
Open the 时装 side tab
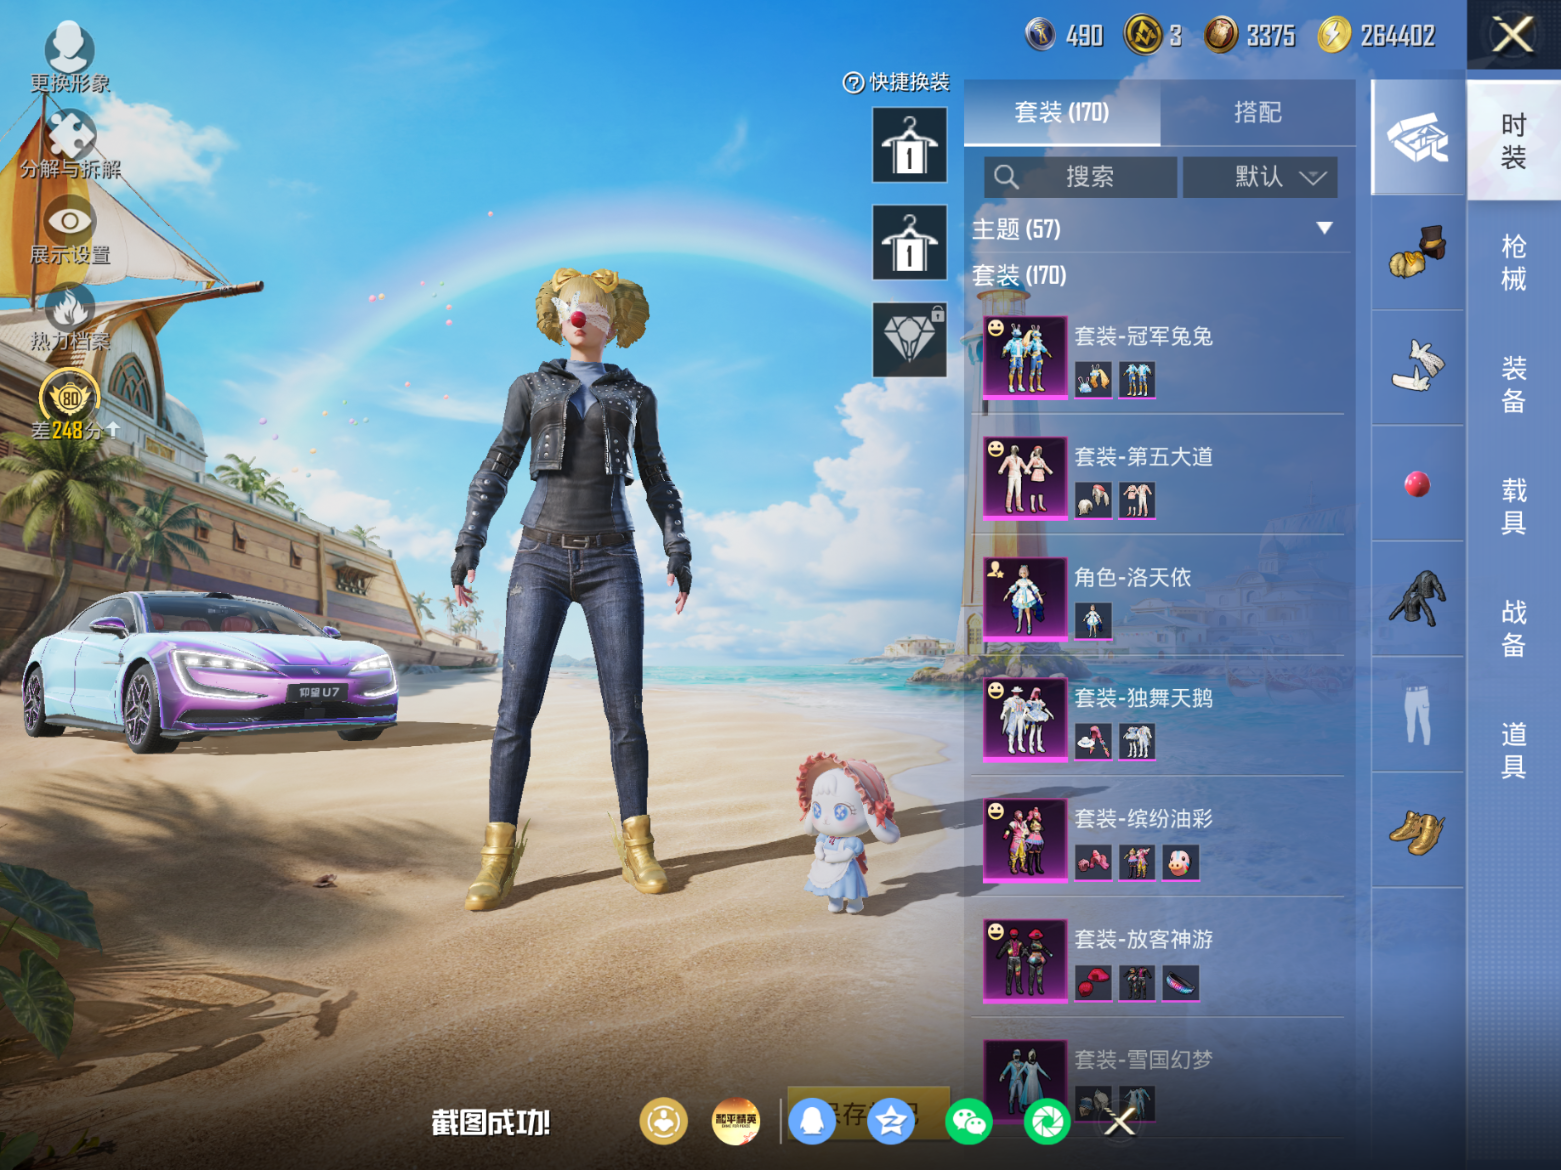1513,141
